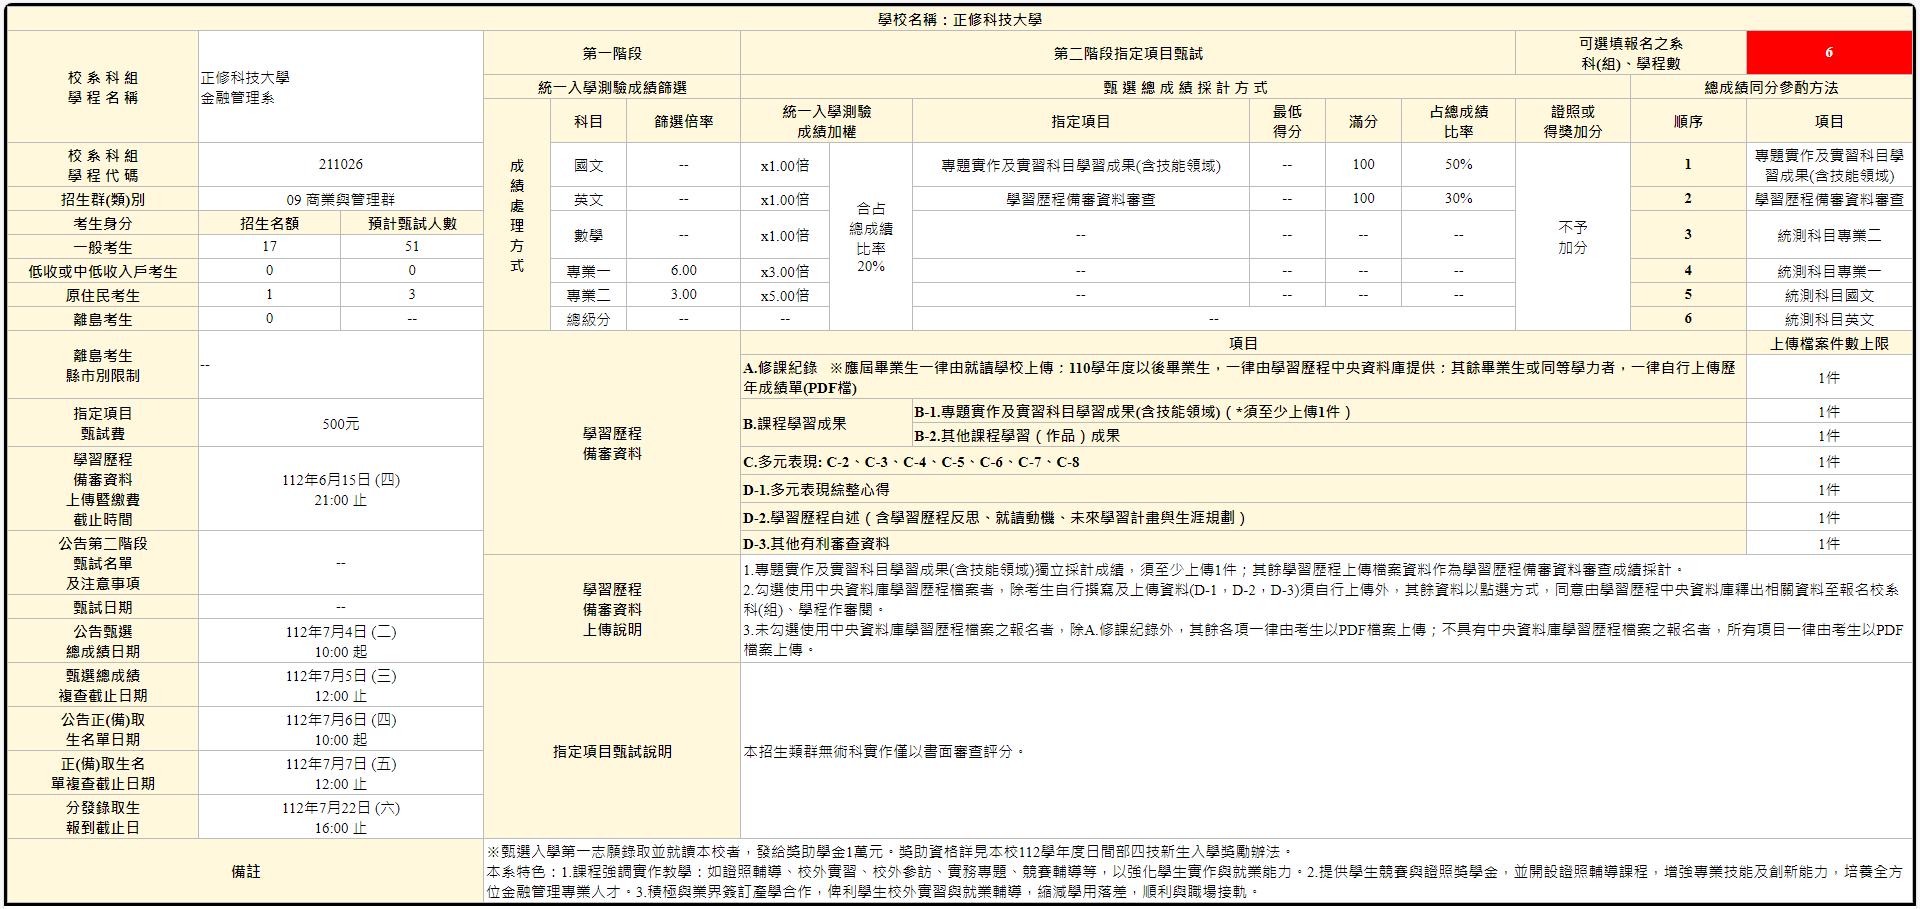1920x909 pixels.
Task: Click the scholarship note 獎助學金1萬元 line
Action: point(890,851)
